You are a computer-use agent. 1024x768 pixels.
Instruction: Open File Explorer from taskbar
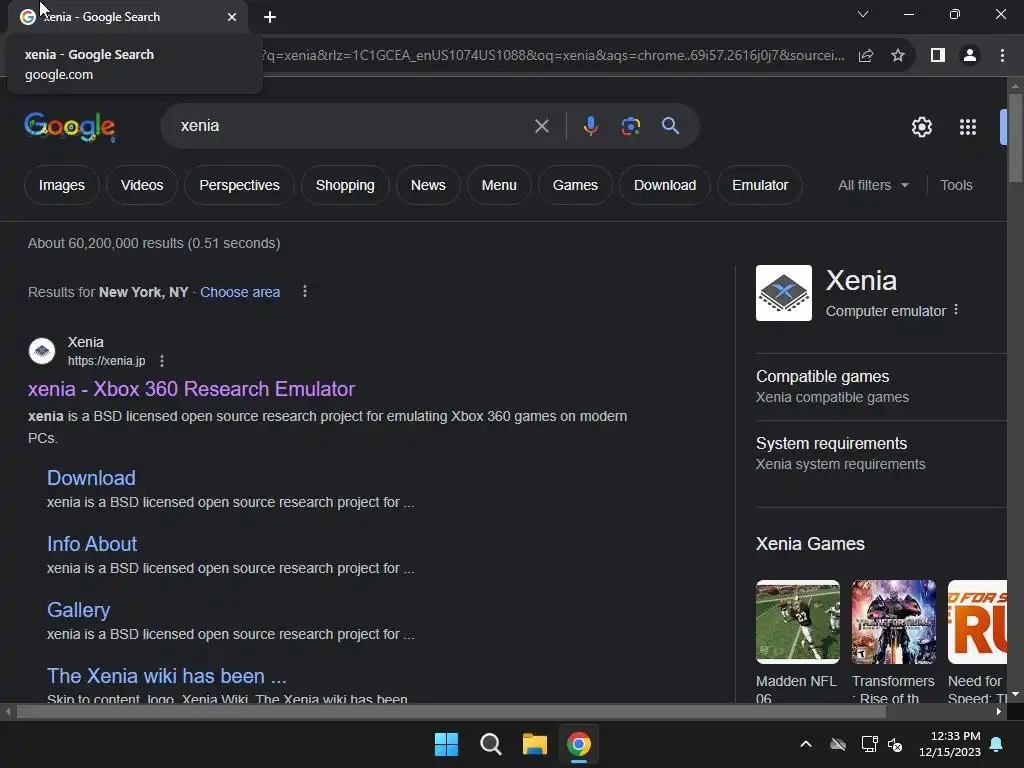pyautogui.click(x=534, y=744)
